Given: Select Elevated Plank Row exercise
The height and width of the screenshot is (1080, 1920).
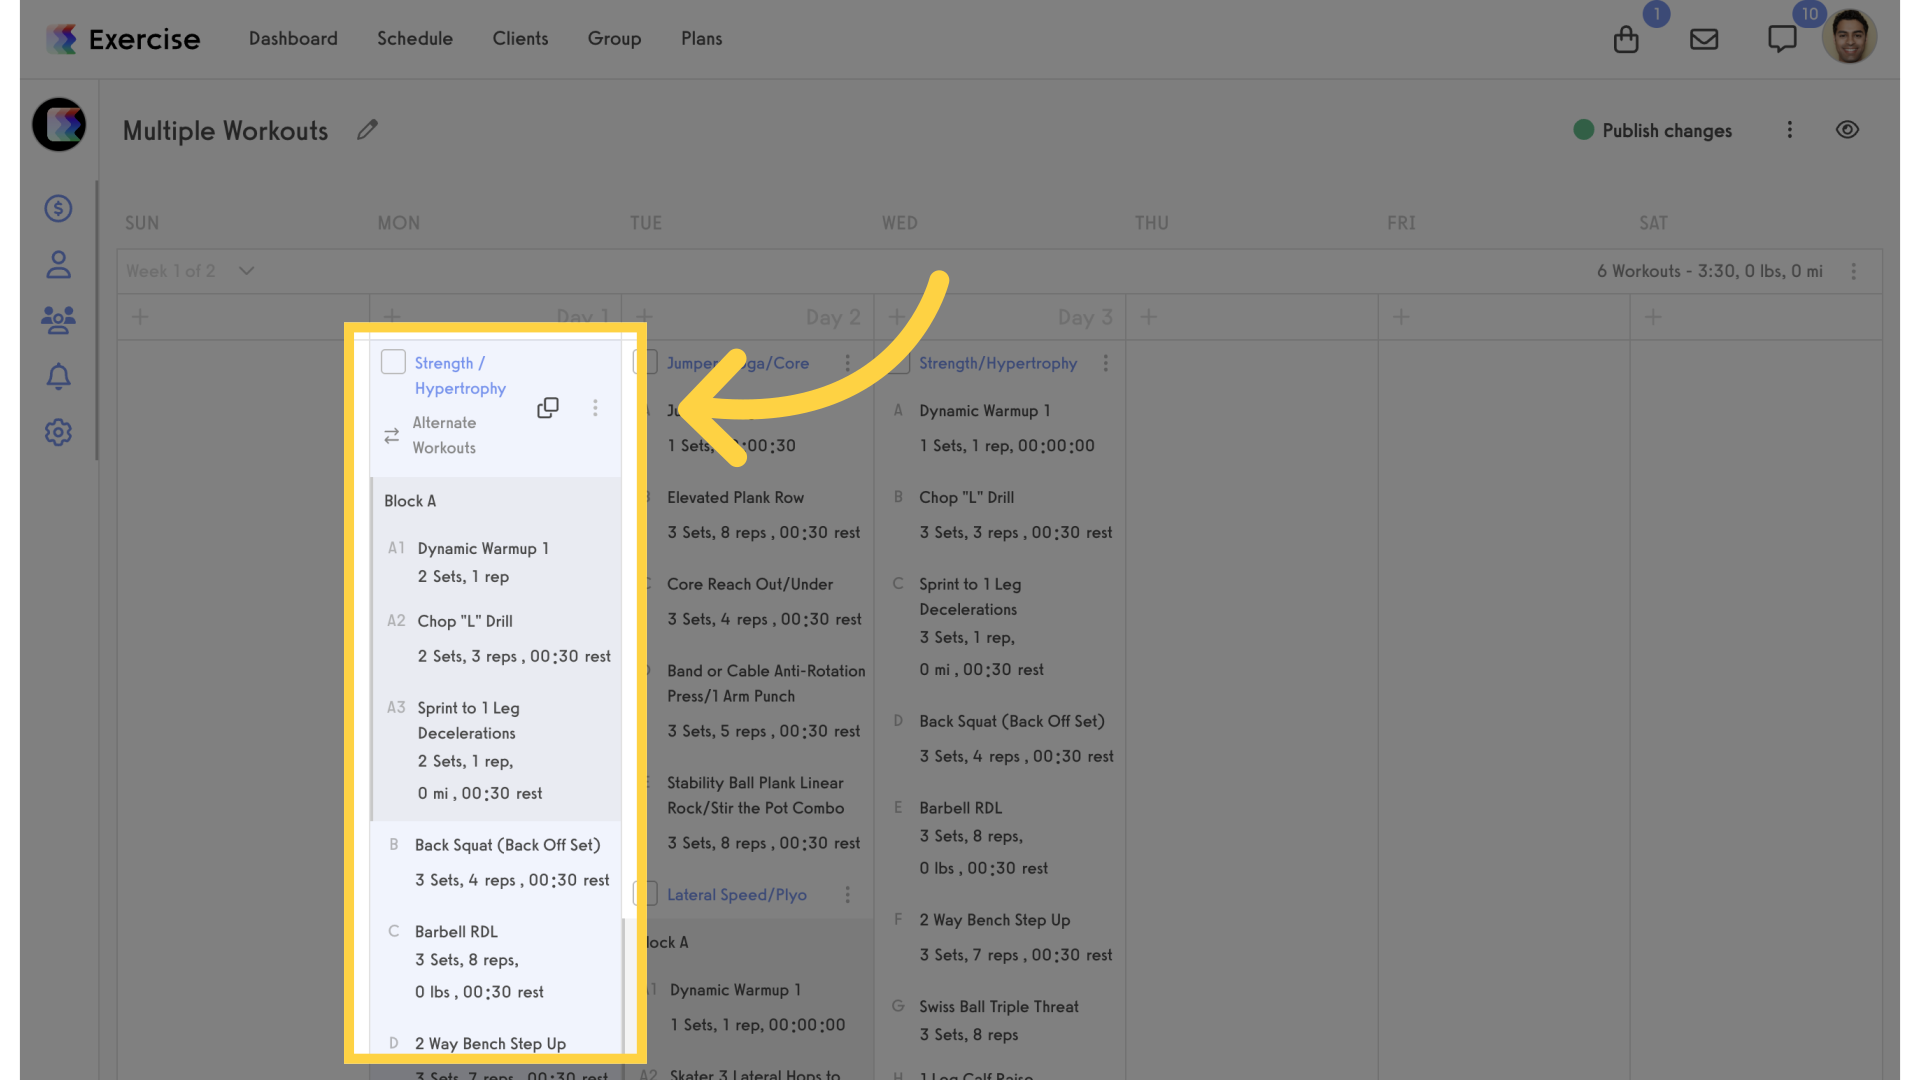Looking at the screenshot, I should point(735,498).
